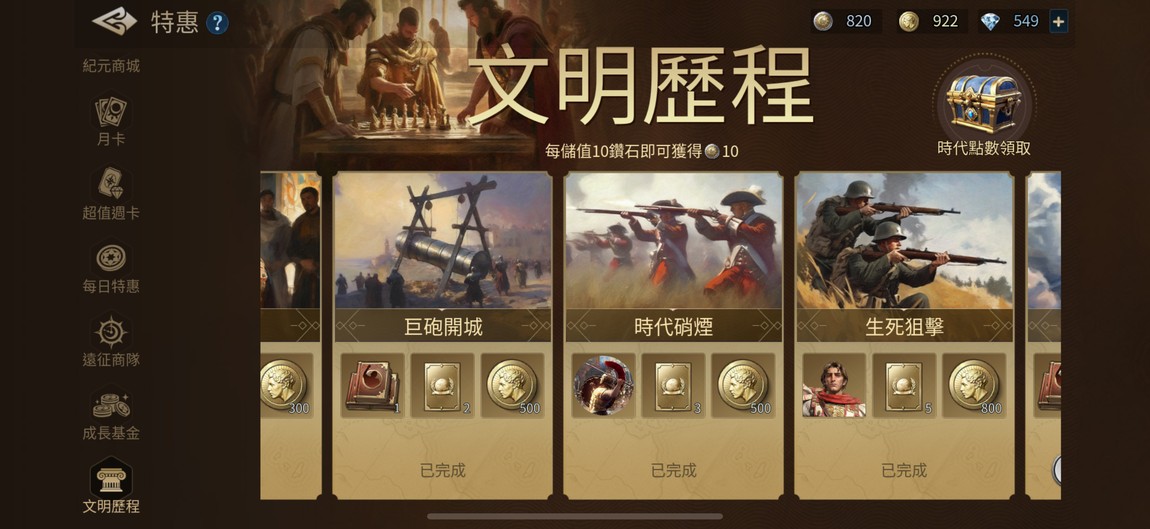Tap the 922 gold coin currency counter
1150x529 pixels.
tap(932, 21)
